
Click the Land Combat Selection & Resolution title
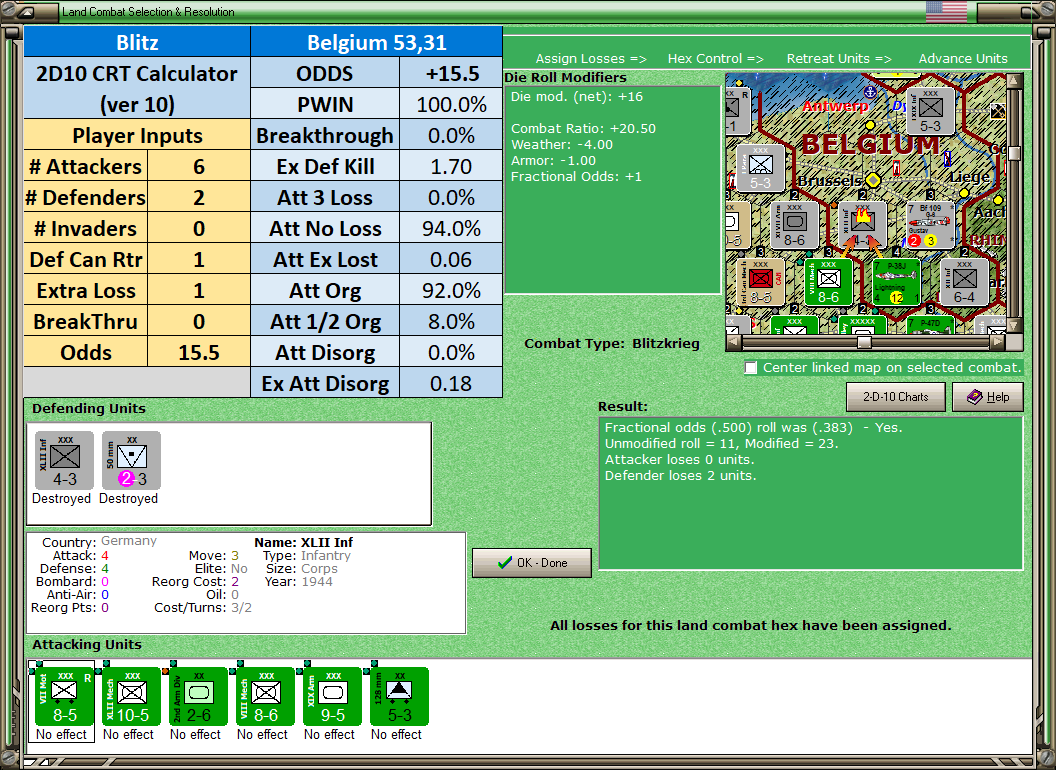pos(148,11)
